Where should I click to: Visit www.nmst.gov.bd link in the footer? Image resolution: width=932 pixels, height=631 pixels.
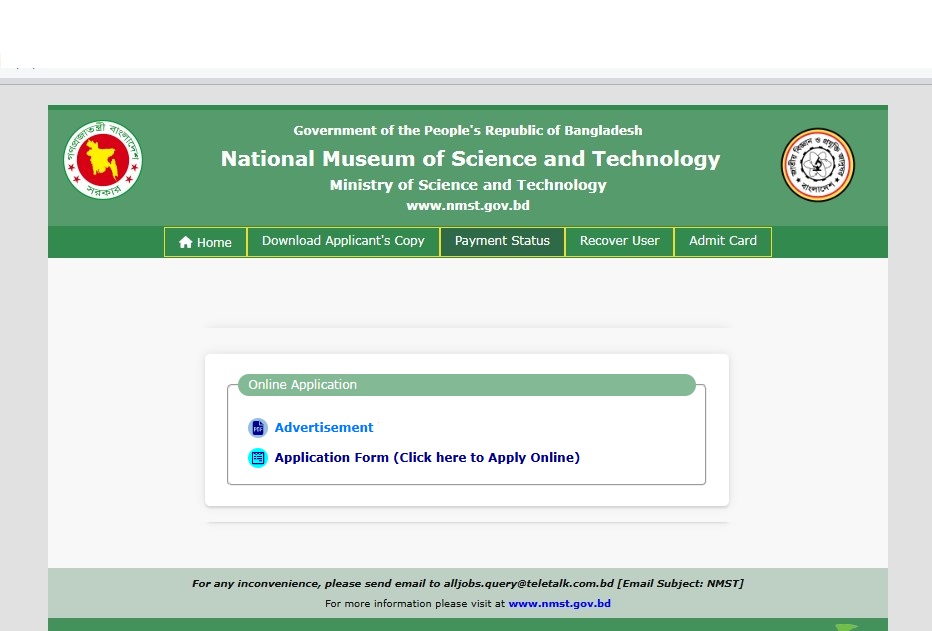[x=559, y=604]
